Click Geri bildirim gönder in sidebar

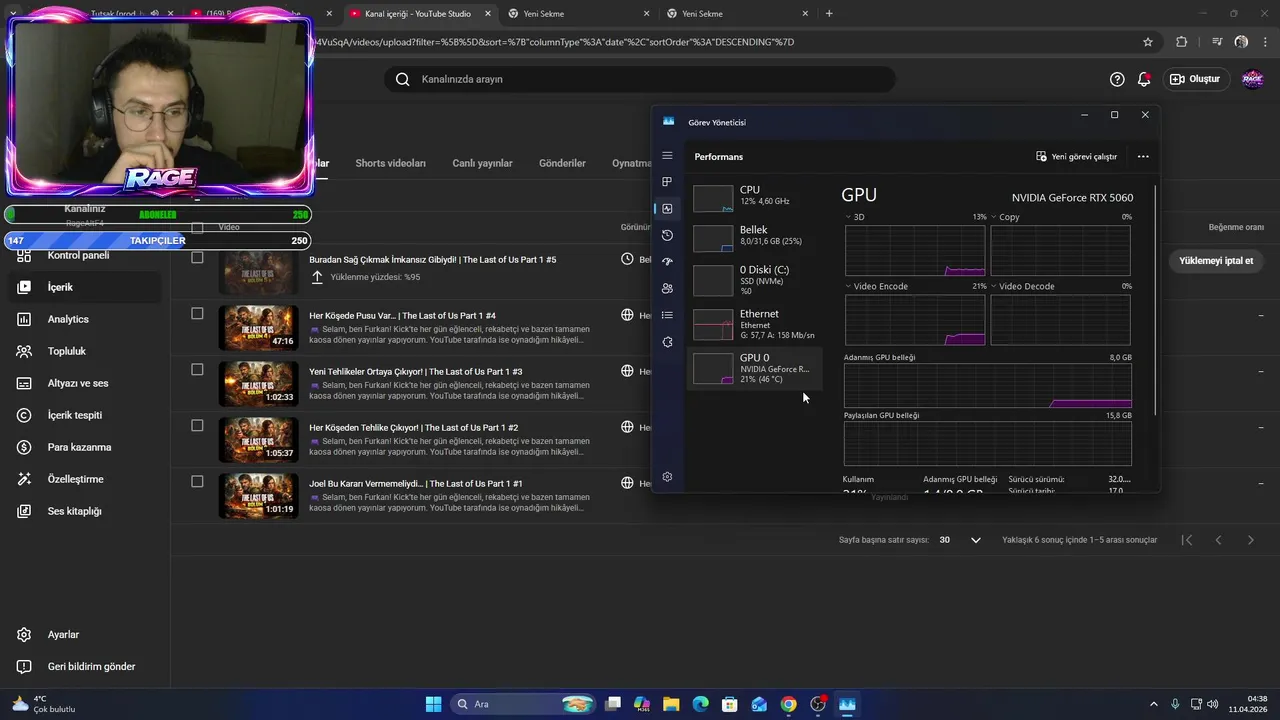click(x=85, y=667)
